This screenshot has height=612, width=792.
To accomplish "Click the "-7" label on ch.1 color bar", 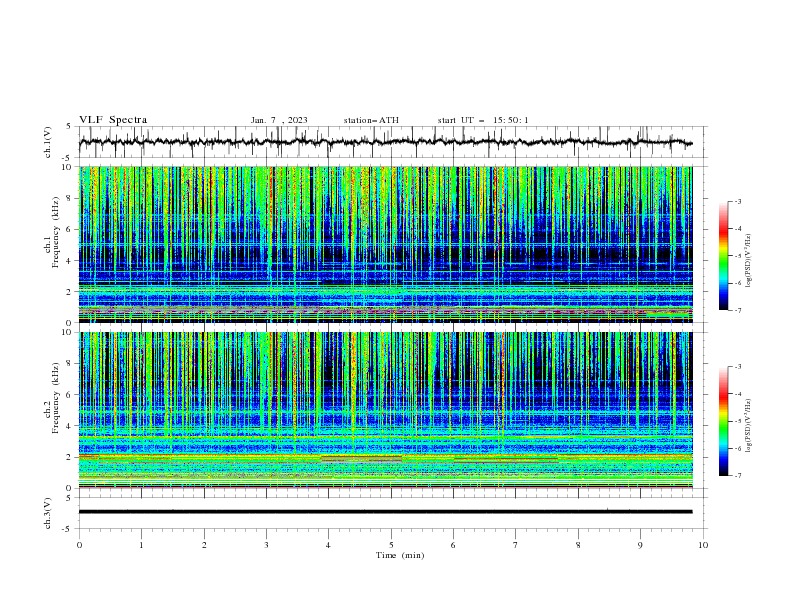I will pyautogui.click(x=738, y=310).
